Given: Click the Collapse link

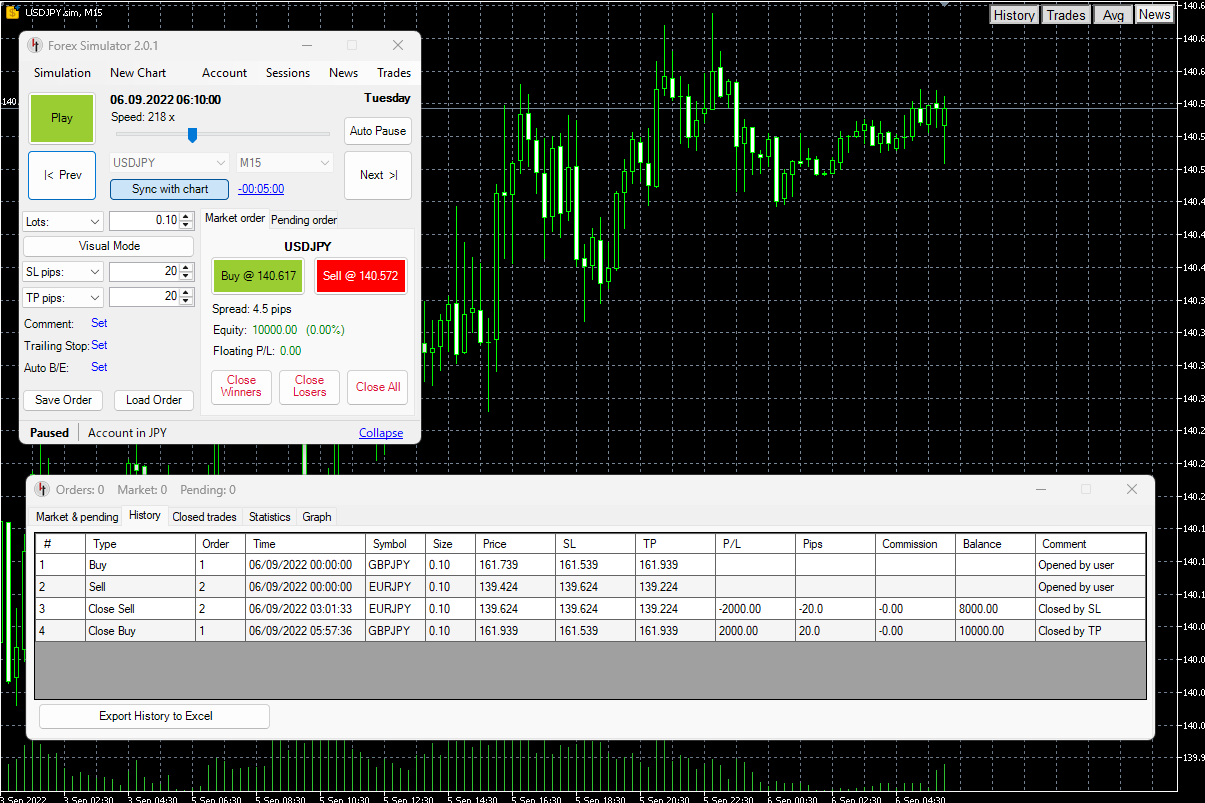Looking at the screenshot, I should pos(381,433).
